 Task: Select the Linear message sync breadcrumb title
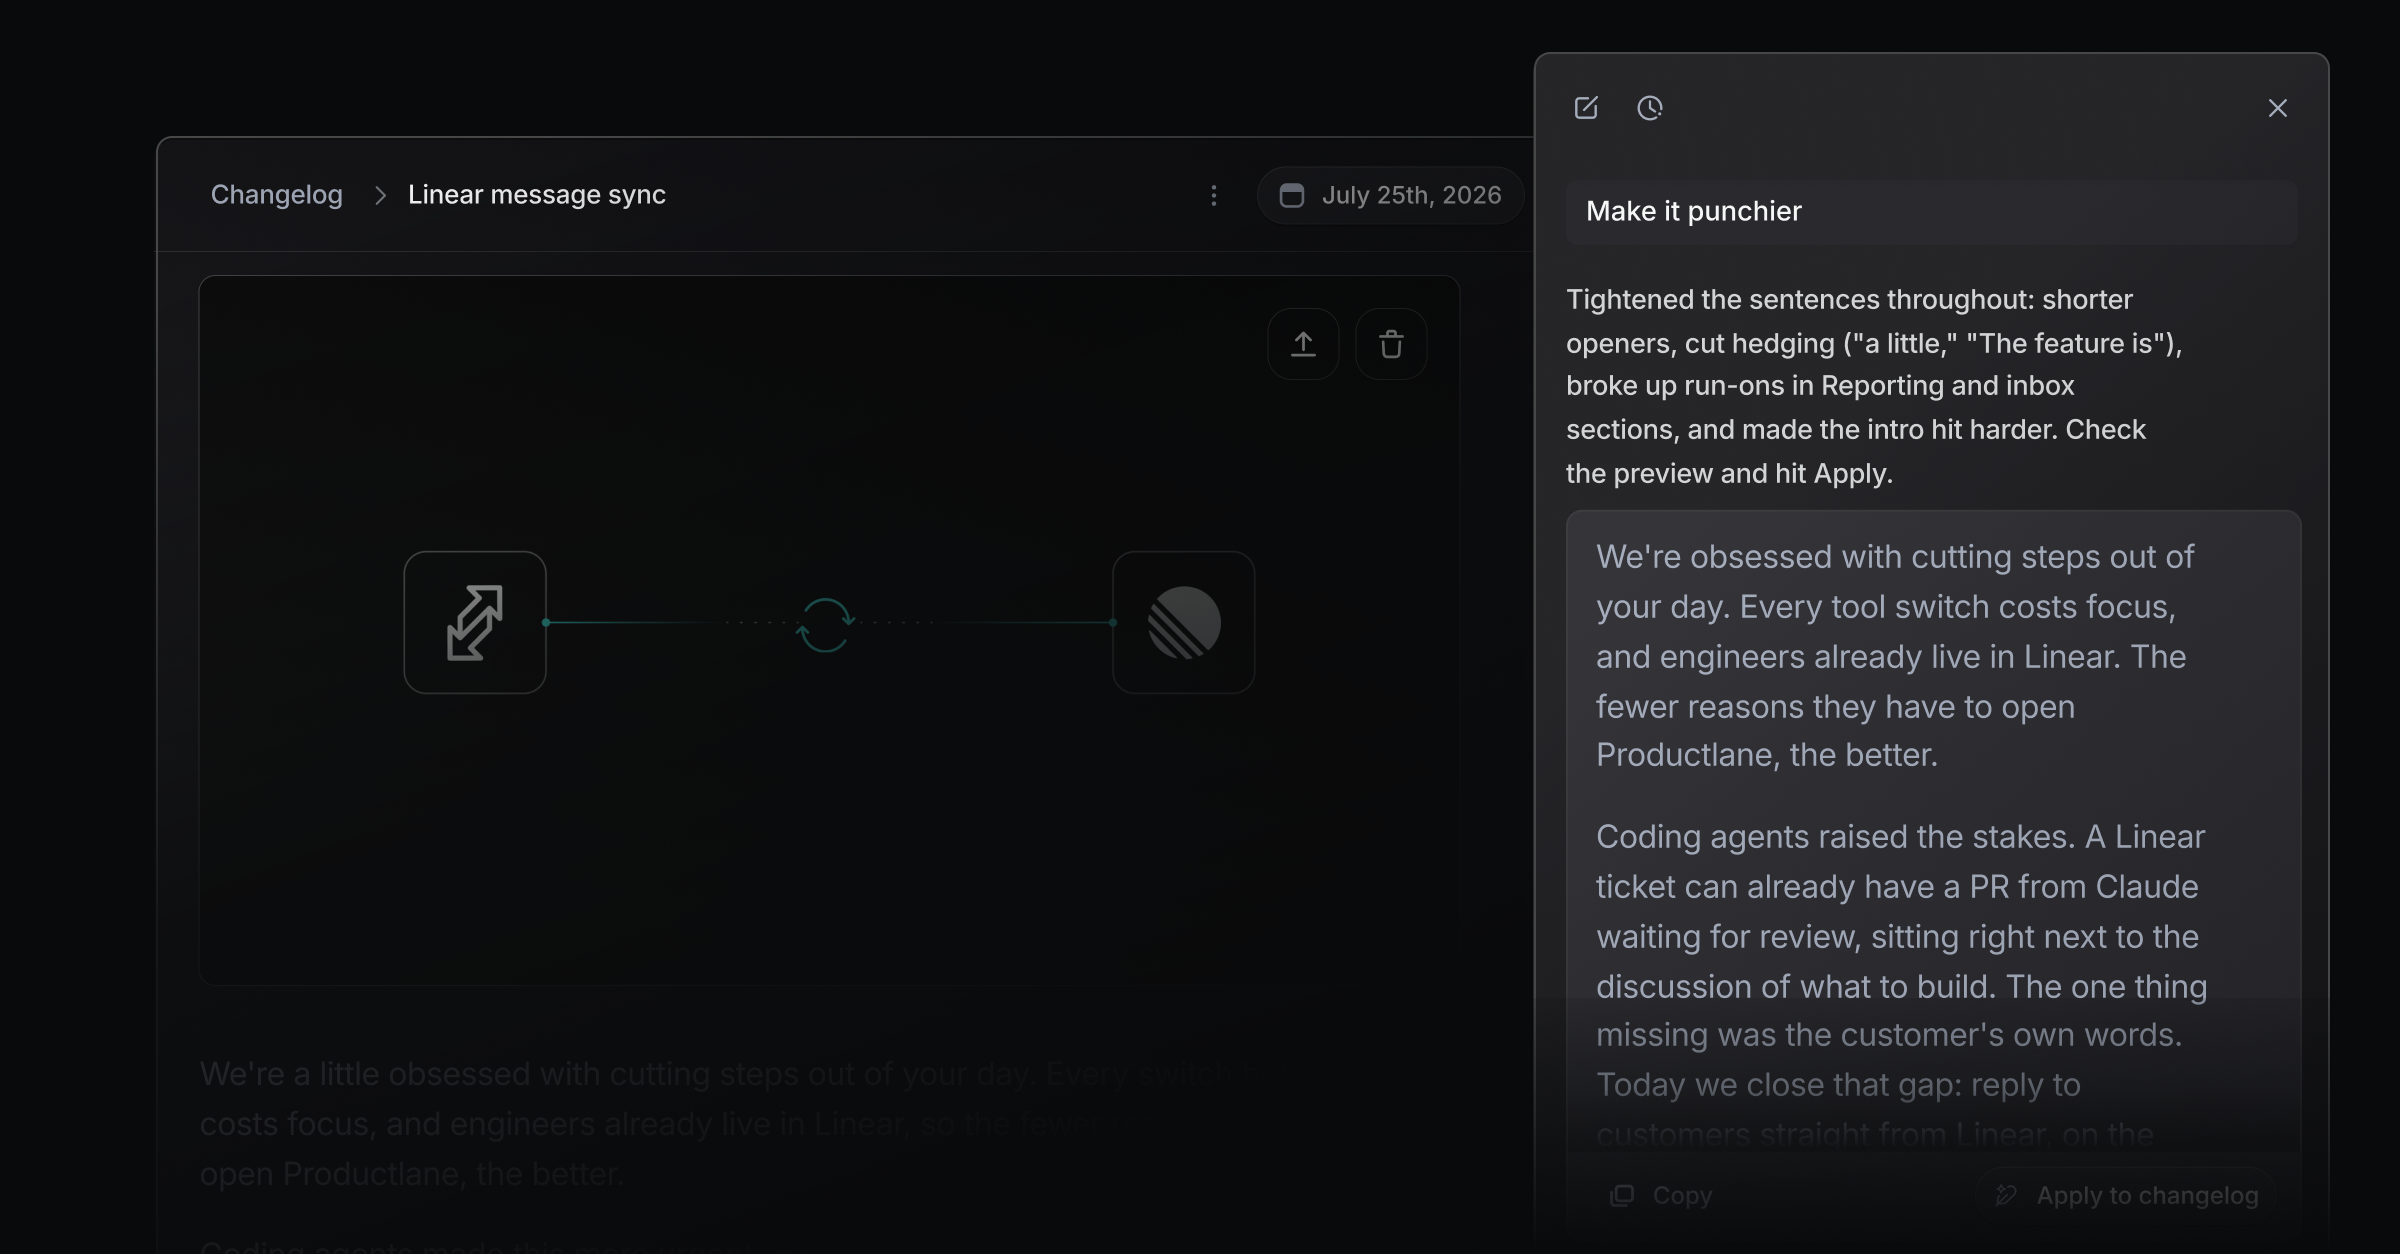tap(537, 195)
